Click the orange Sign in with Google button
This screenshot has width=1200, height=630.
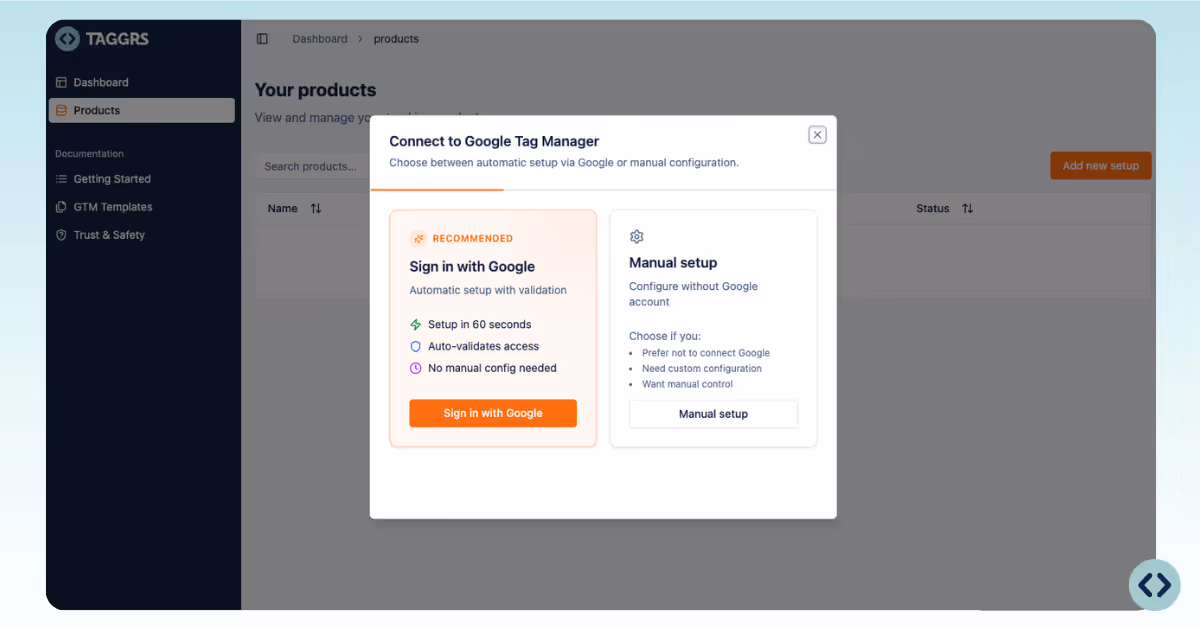pyautogui.click(x=493, y=413)
